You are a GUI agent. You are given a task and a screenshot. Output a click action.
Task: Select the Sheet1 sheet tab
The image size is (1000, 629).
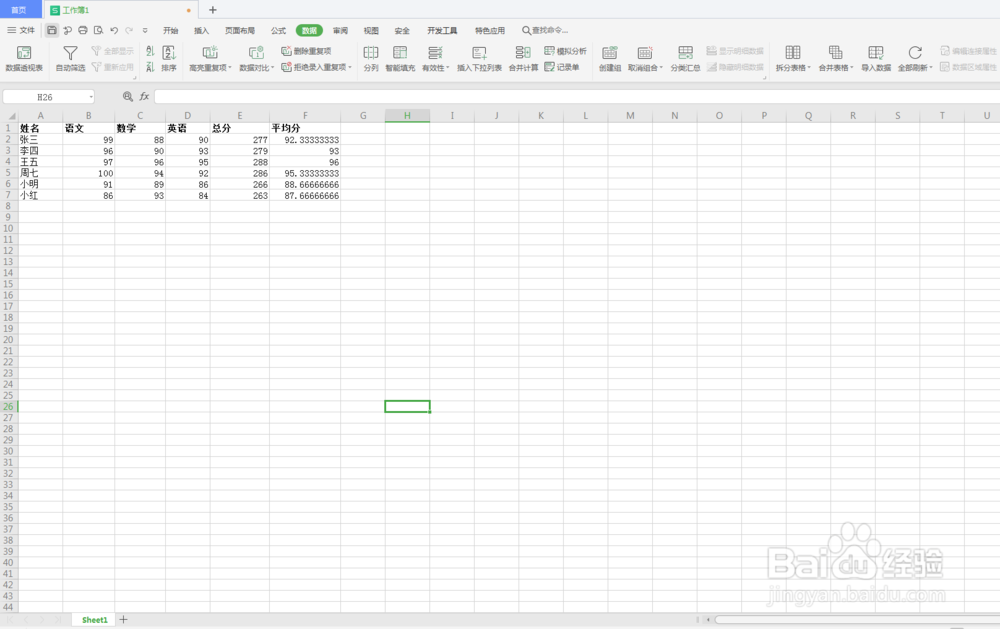click(94, 619)
